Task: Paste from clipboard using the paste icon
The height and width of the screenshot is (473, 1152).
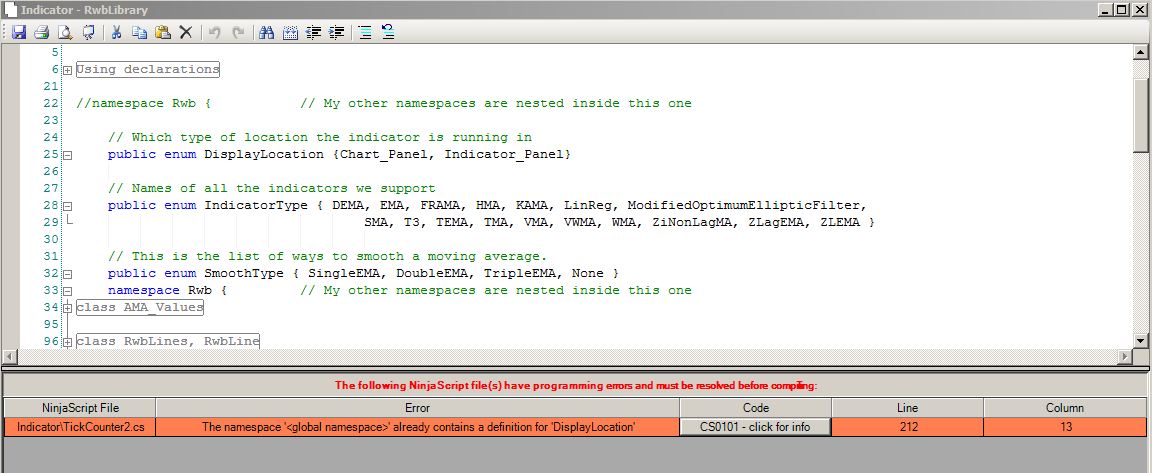Action: pos(163,32)
